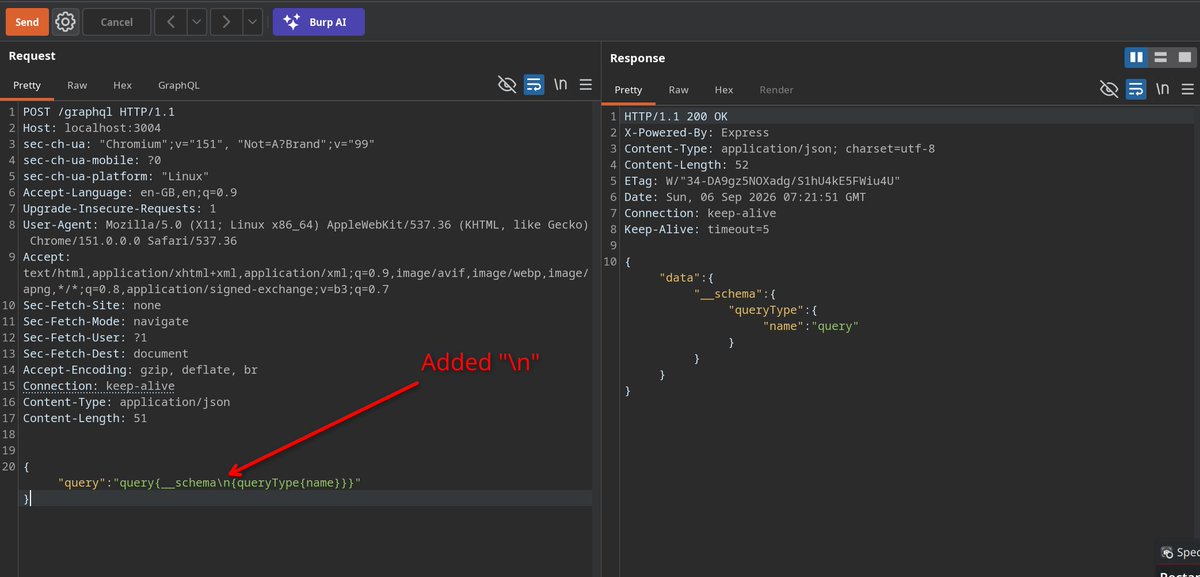Image resolution: width=1200 pixels, height=577 pixels.
Task: Toggle show non-printable \n in Request panel
Action: [560, 85]
